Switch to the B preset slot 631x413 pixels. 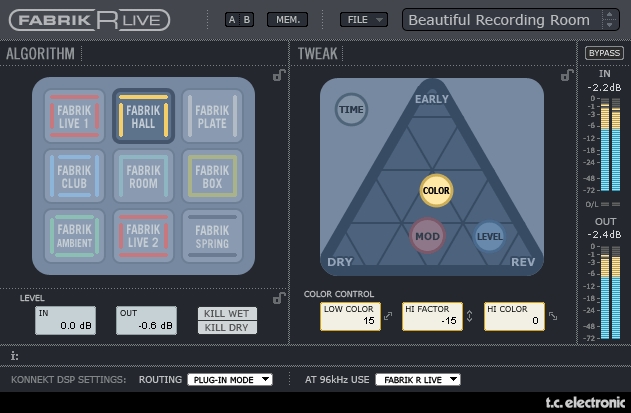coord(247,20)
